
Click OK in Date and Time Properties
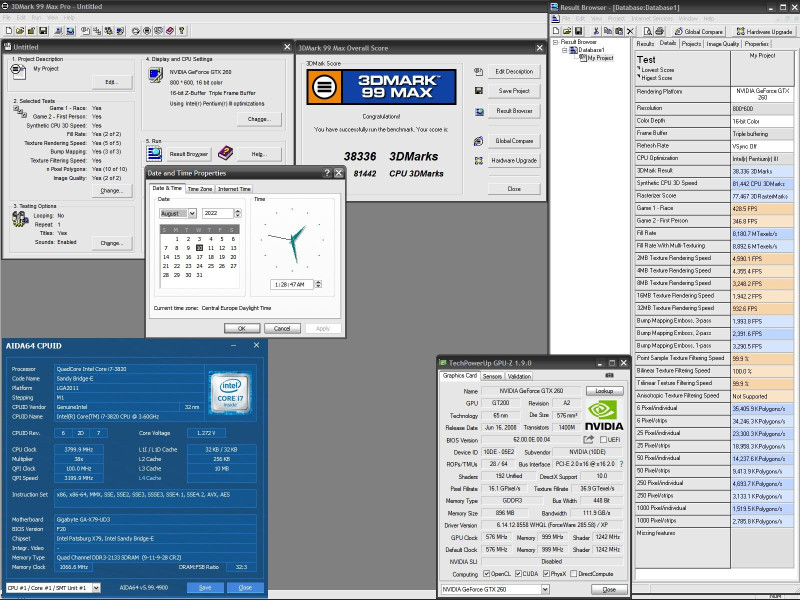pyautogui.click(x=242, y=328)
